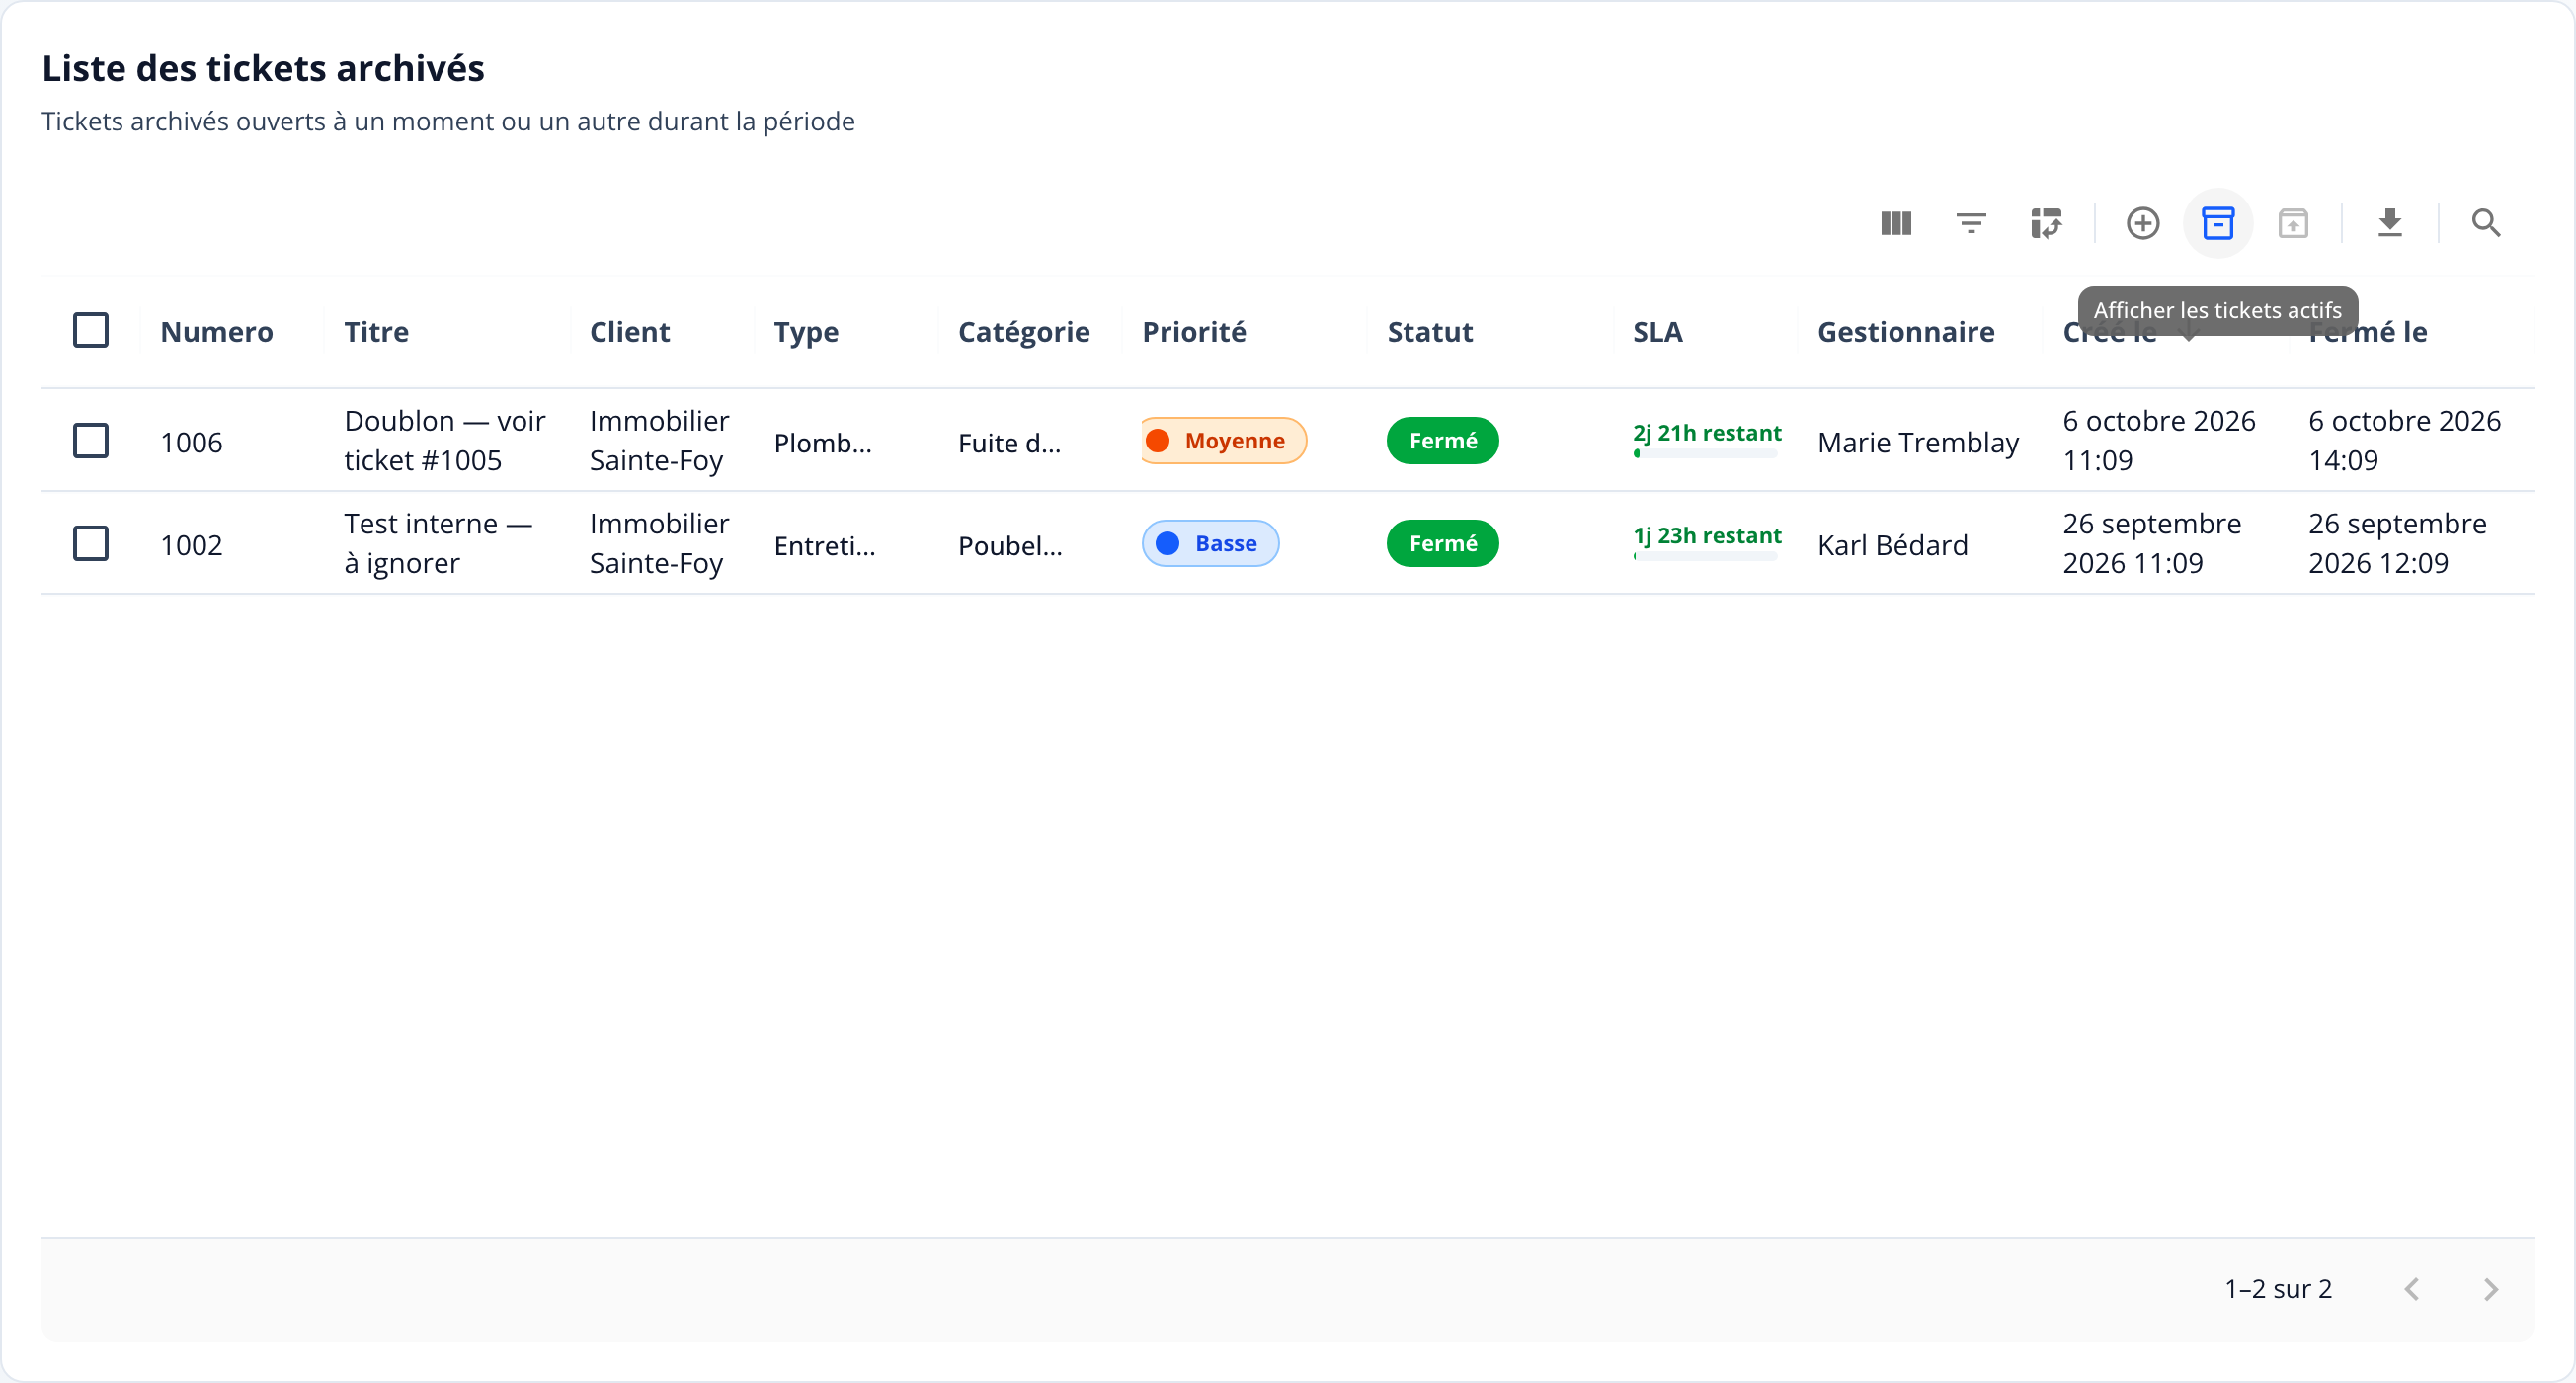Image resolution: width=2576 pixels, height=1383 pixels.
Task: Sort by the Statut column header
Action: (1430, 332)
